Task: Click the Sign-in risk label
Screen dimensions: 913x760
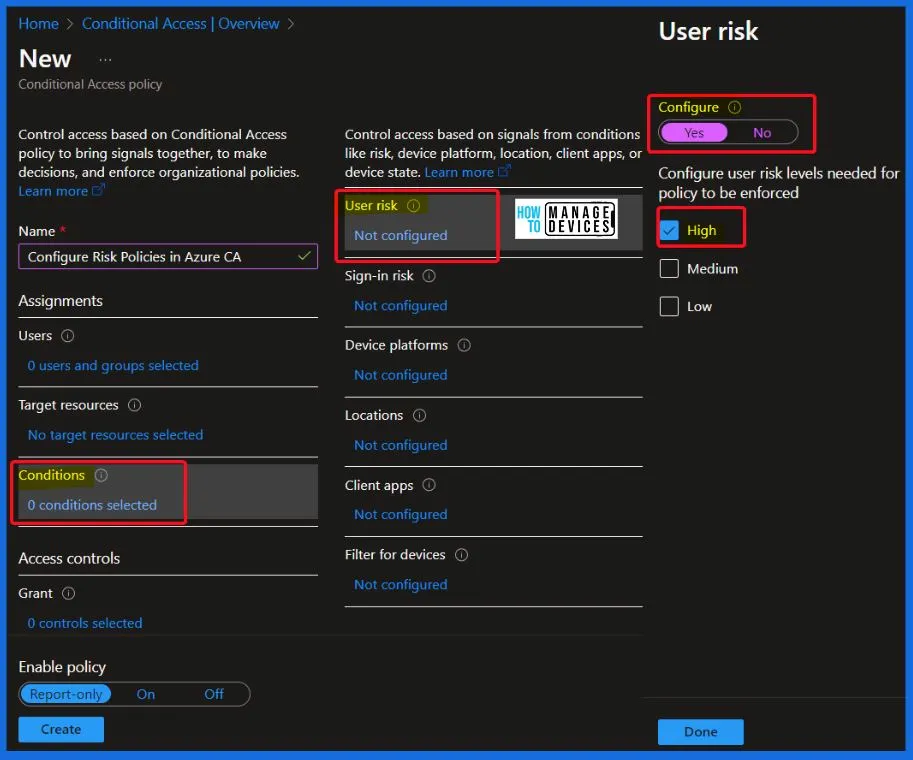Action: (x=379, y=276)
